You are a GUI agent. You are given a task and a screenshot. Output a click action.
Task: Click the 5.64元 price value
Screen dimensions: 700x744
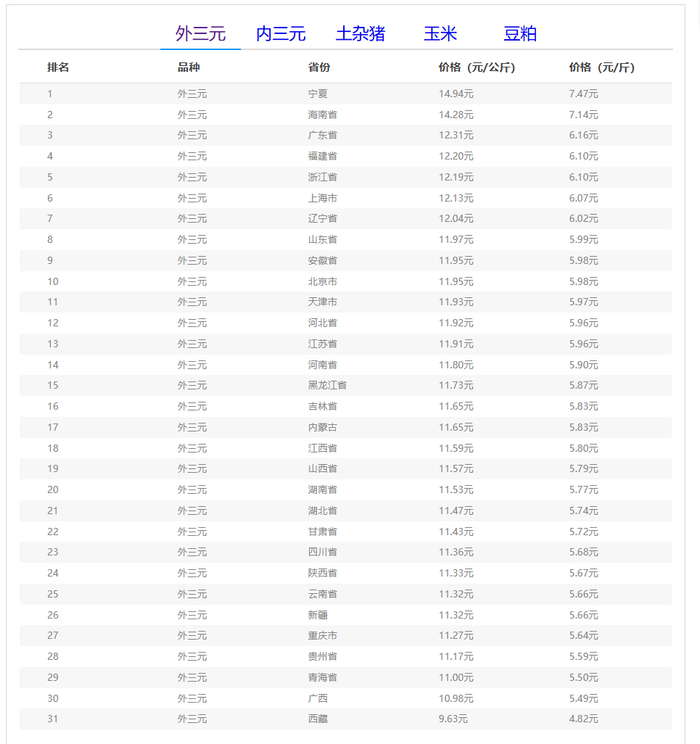[x=583, y=635]
